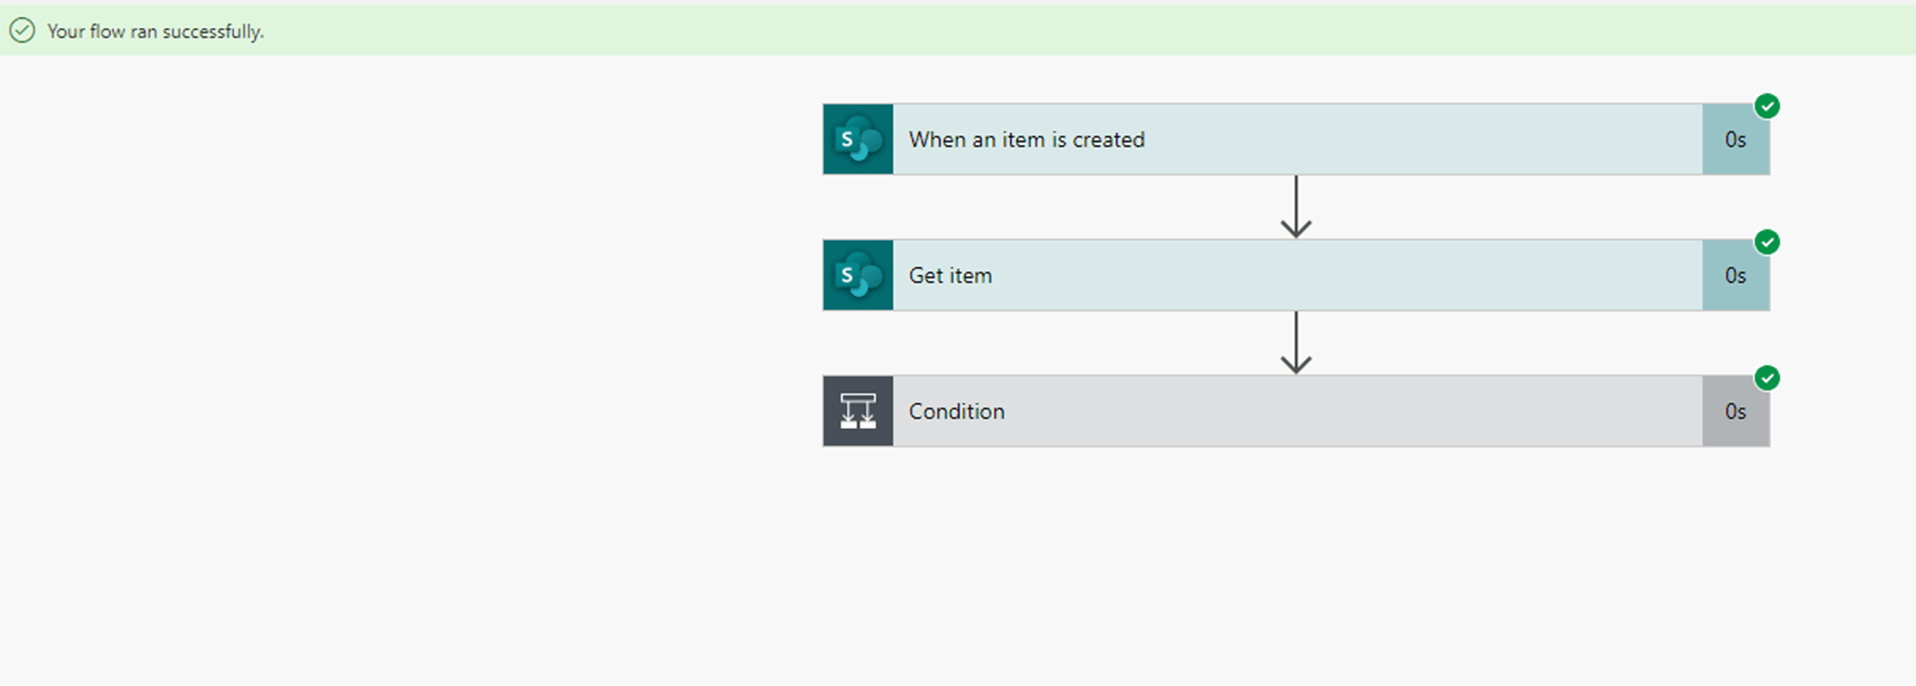Expand the 'Condition' step to view branches
Screen dimensions: 1916x686
(956, 411)
